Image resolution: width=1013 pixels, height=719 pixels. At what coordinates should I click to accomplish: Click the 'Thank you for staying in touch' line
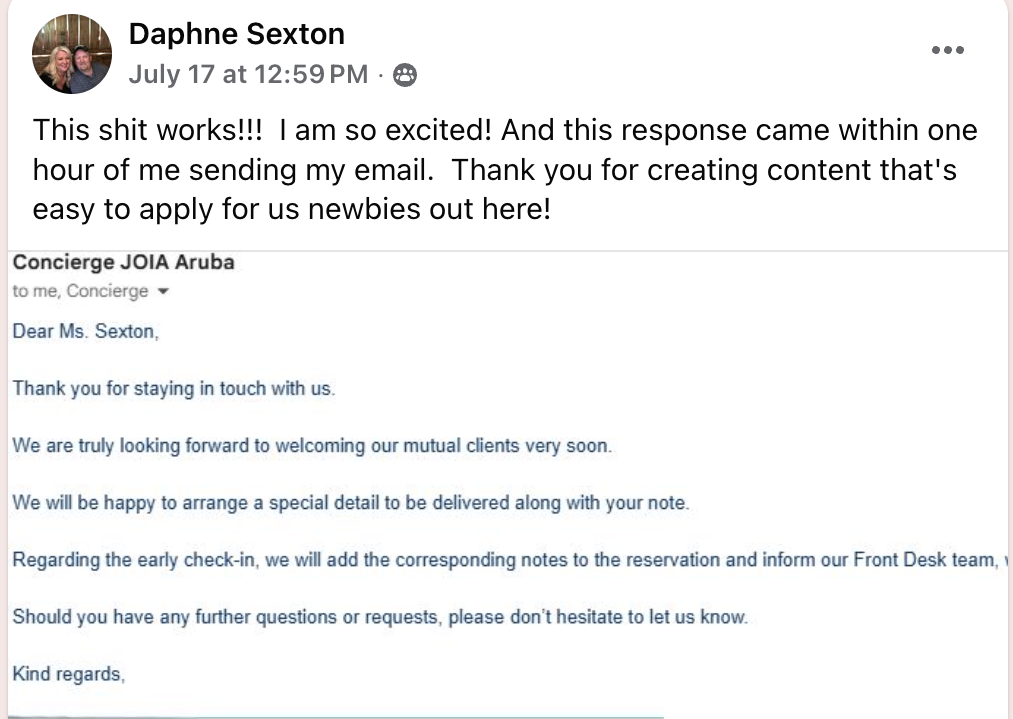point(174,388)
